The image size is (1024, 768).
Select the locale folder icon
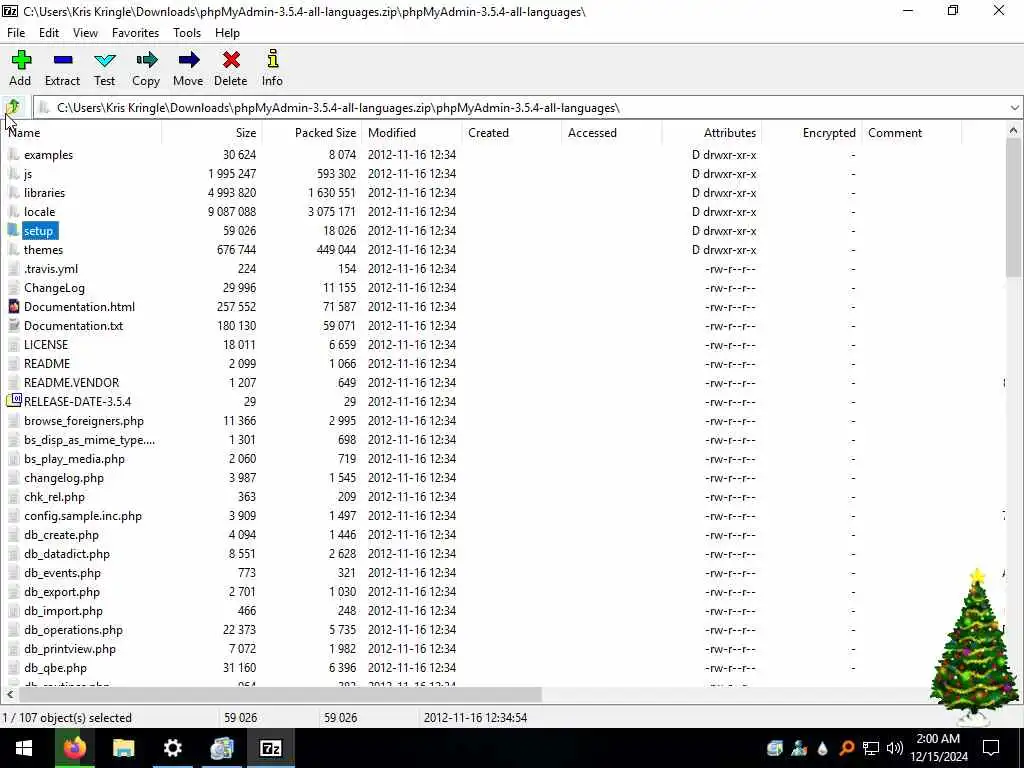14,212
